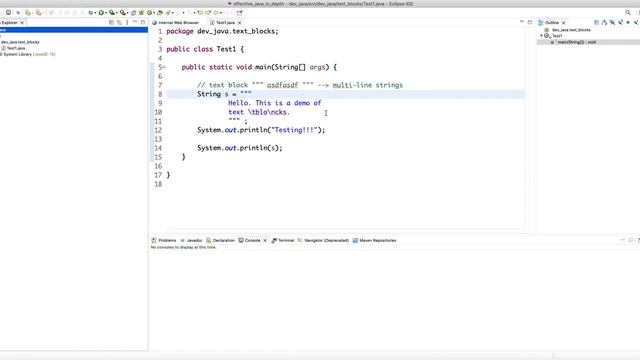Open dropdown beside Coverage button
Viewport: 640px width, 360px height.
pos(117,13)
